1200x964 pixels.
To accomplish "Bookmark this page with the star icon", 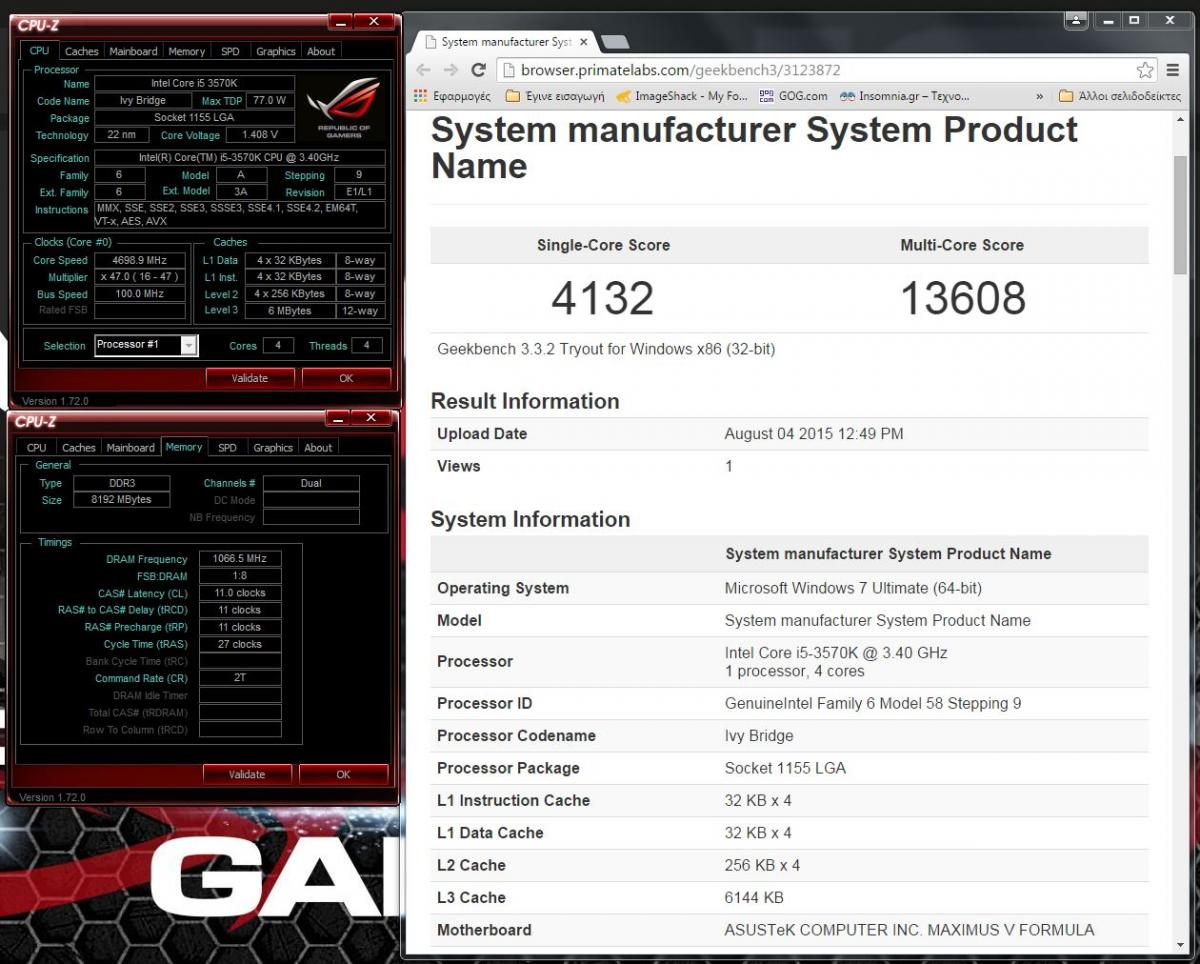I will (1145, 70).
